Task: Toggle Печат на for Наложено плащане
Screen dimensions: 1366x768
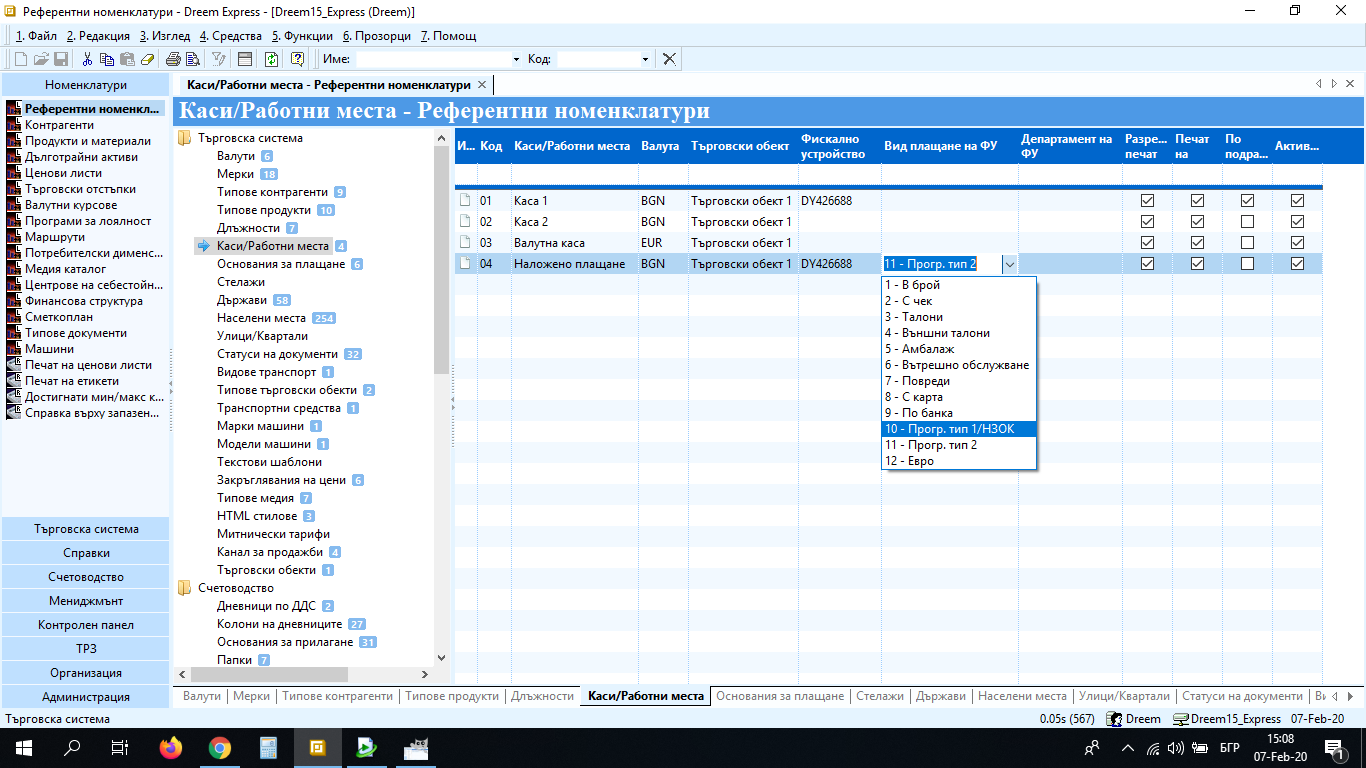Action: [1197, 263]
